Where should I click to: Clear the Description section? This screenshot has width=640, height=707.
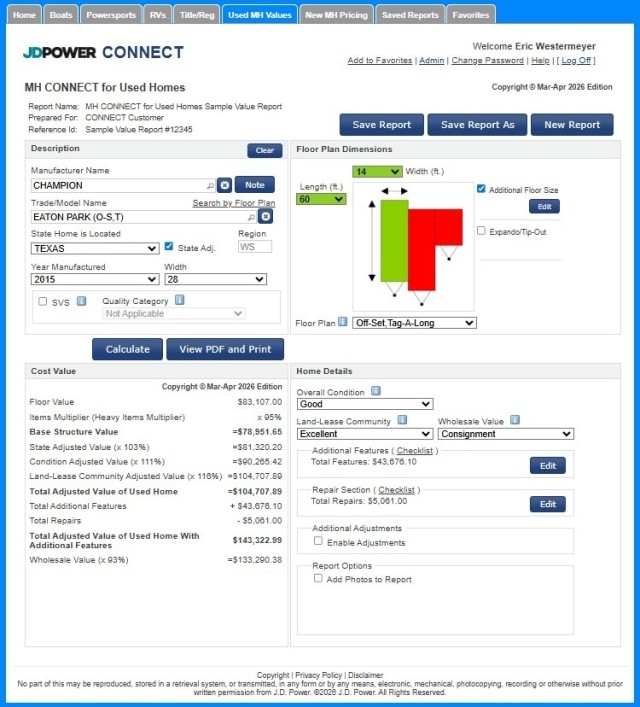point(265,150)
